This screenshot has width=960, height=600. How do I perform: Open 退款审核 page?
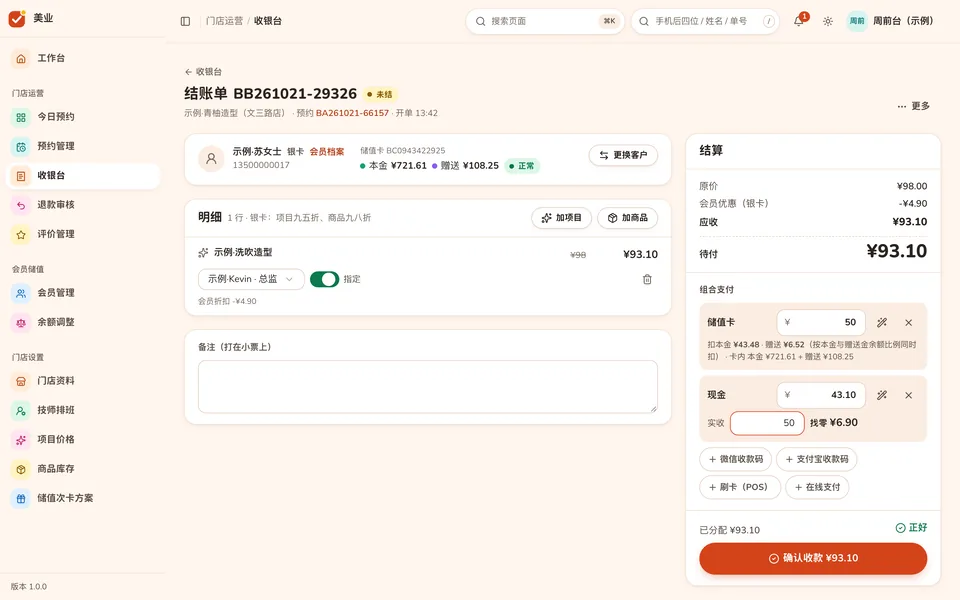[83, 204]
